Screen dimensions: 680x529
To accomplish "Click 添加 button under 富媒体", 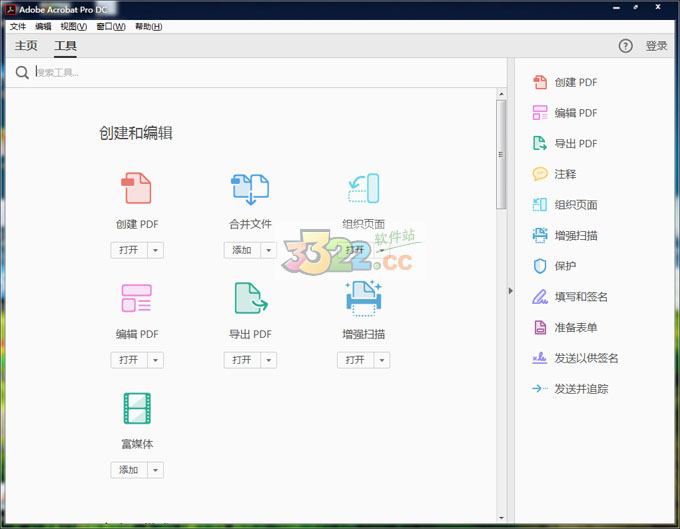I will [x=129, y=470].
